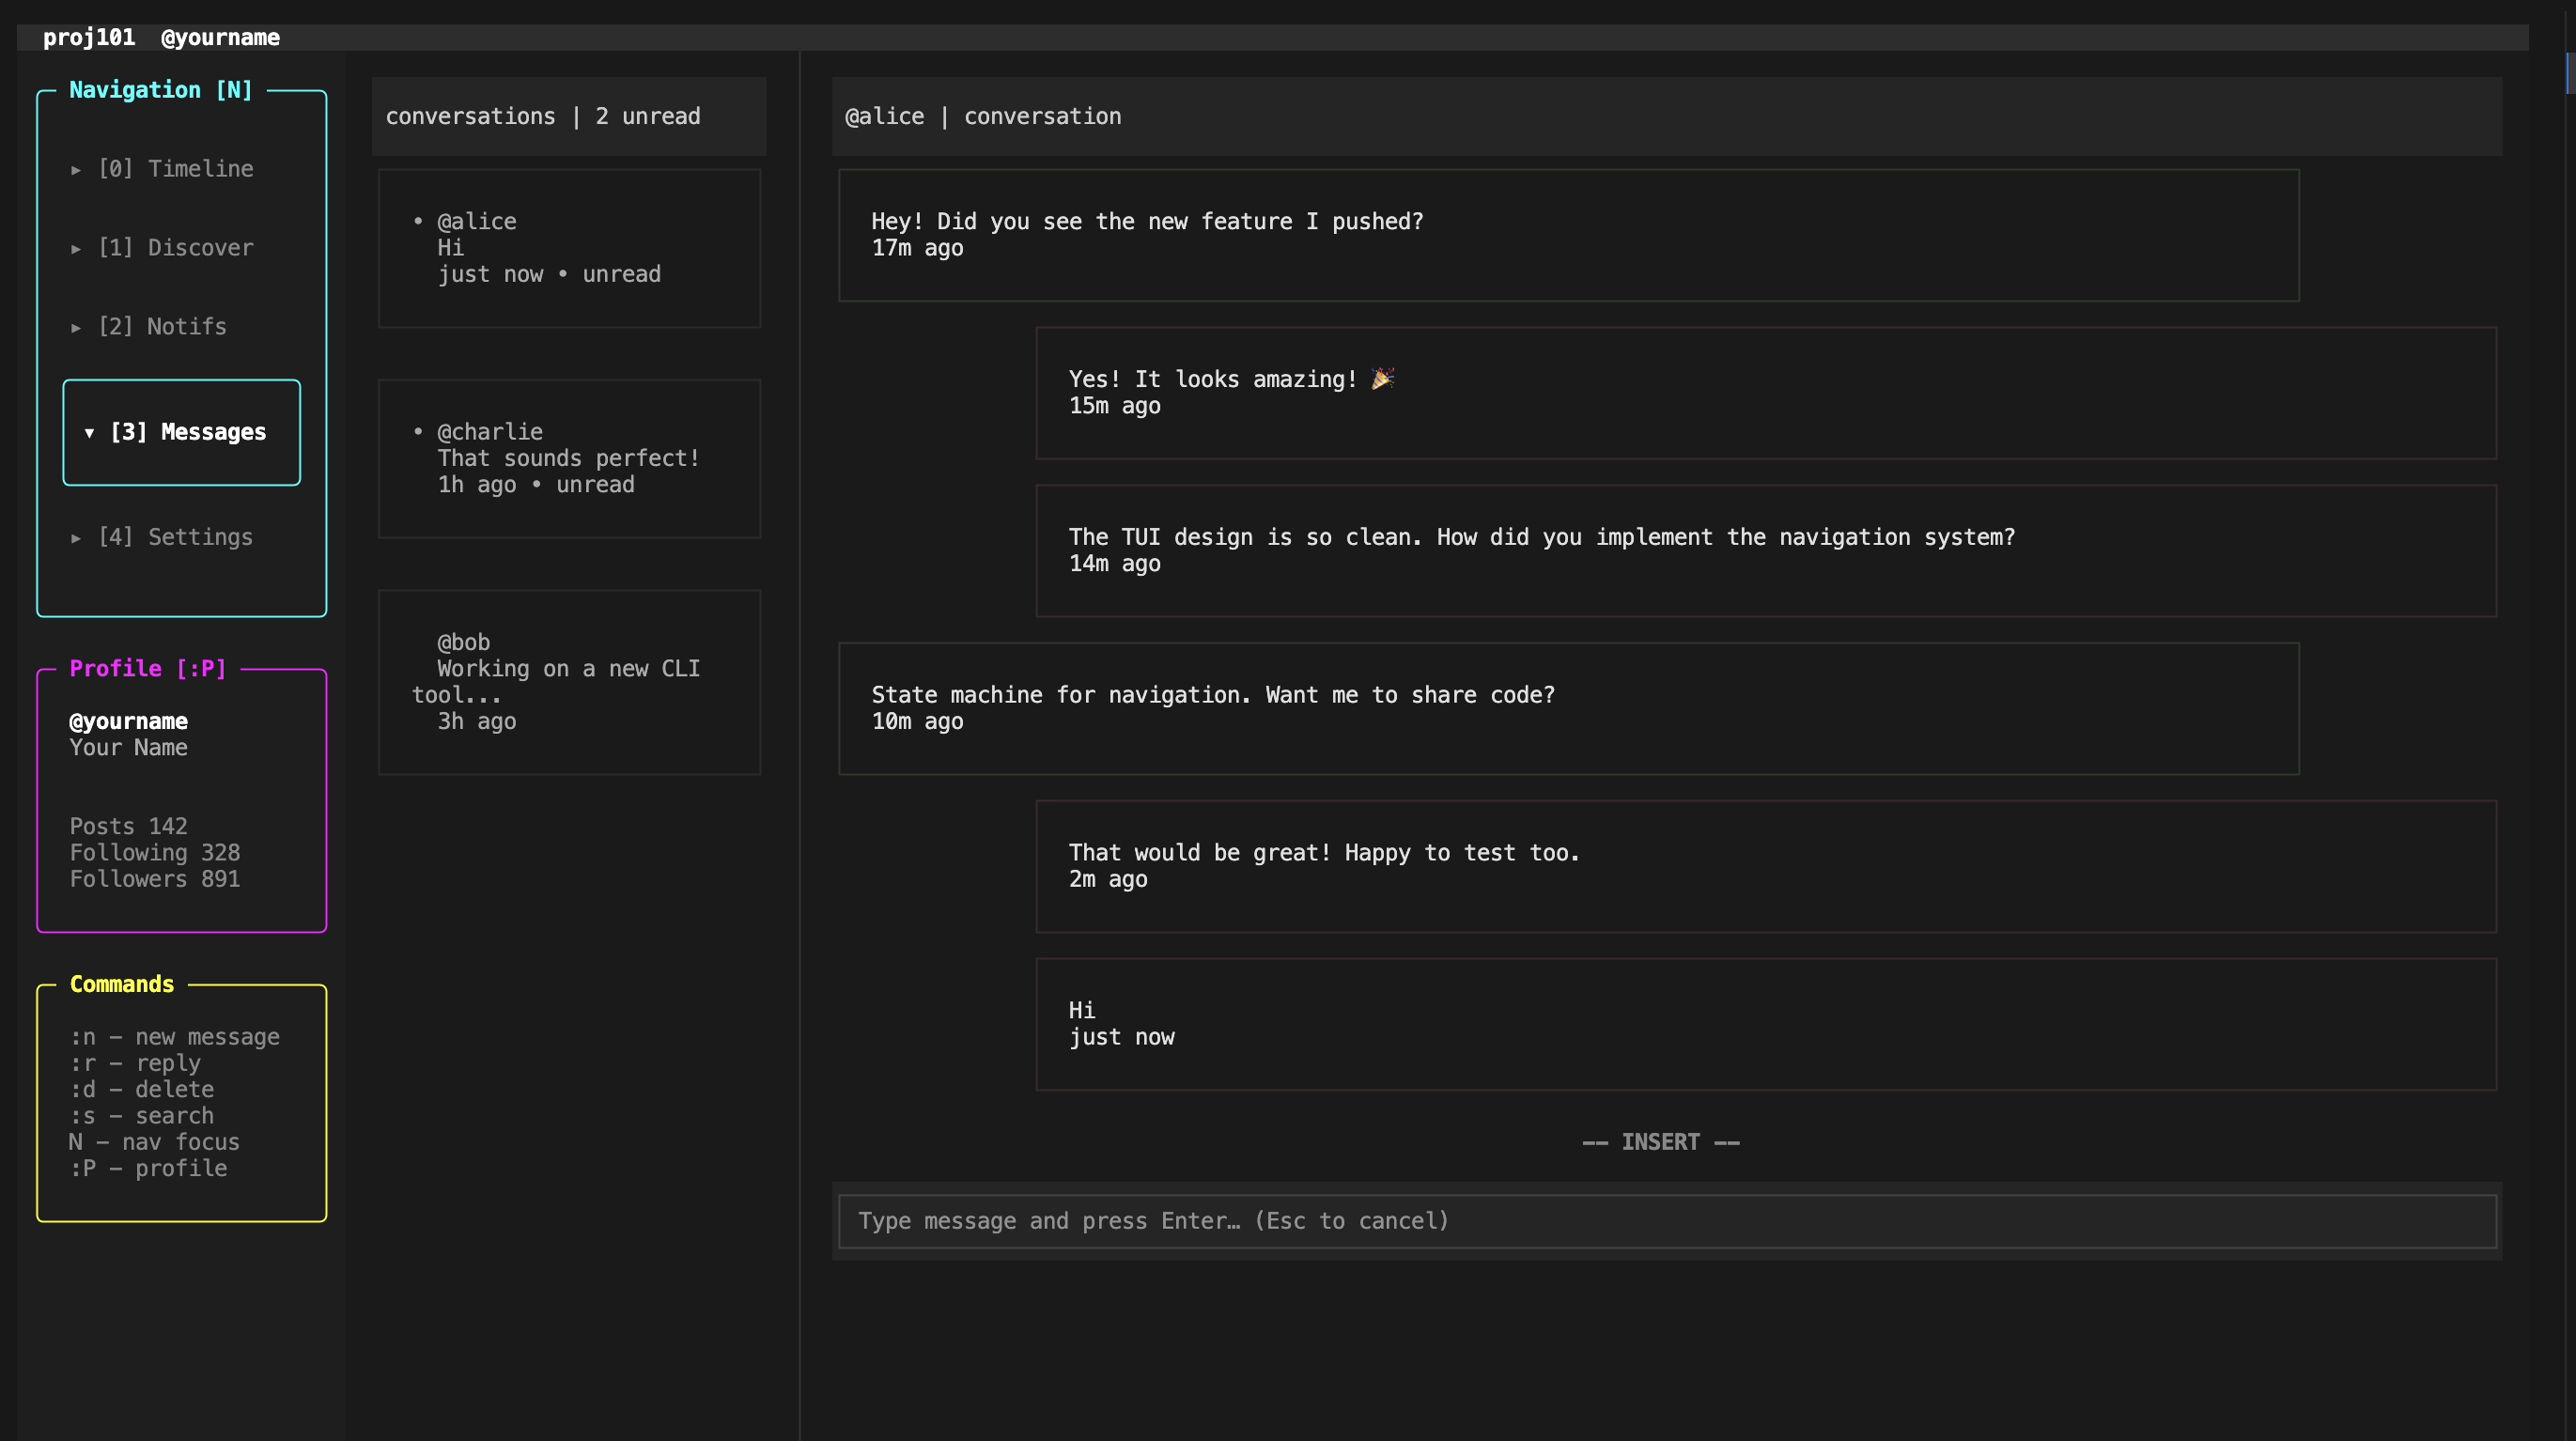Open @bob's conversation
This screenshot has width=2576, height=1441.
pyautogui.click(x=569, y=681)
